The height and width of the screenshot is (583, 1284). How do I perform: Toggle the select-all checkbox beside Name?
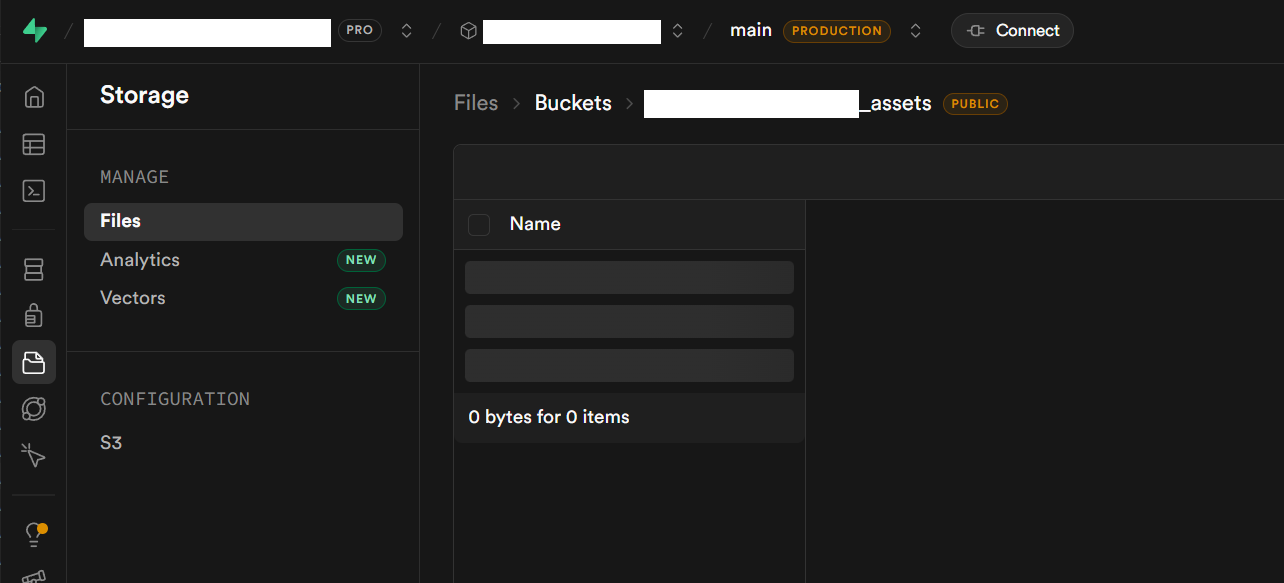coord(479,224)
